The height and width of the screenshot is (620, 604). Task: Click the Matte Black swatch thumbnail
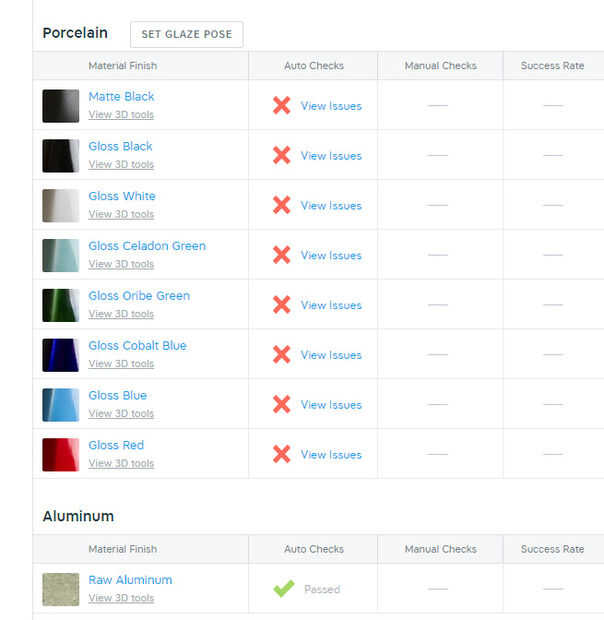pyautogui.click(x=61, y=106)
